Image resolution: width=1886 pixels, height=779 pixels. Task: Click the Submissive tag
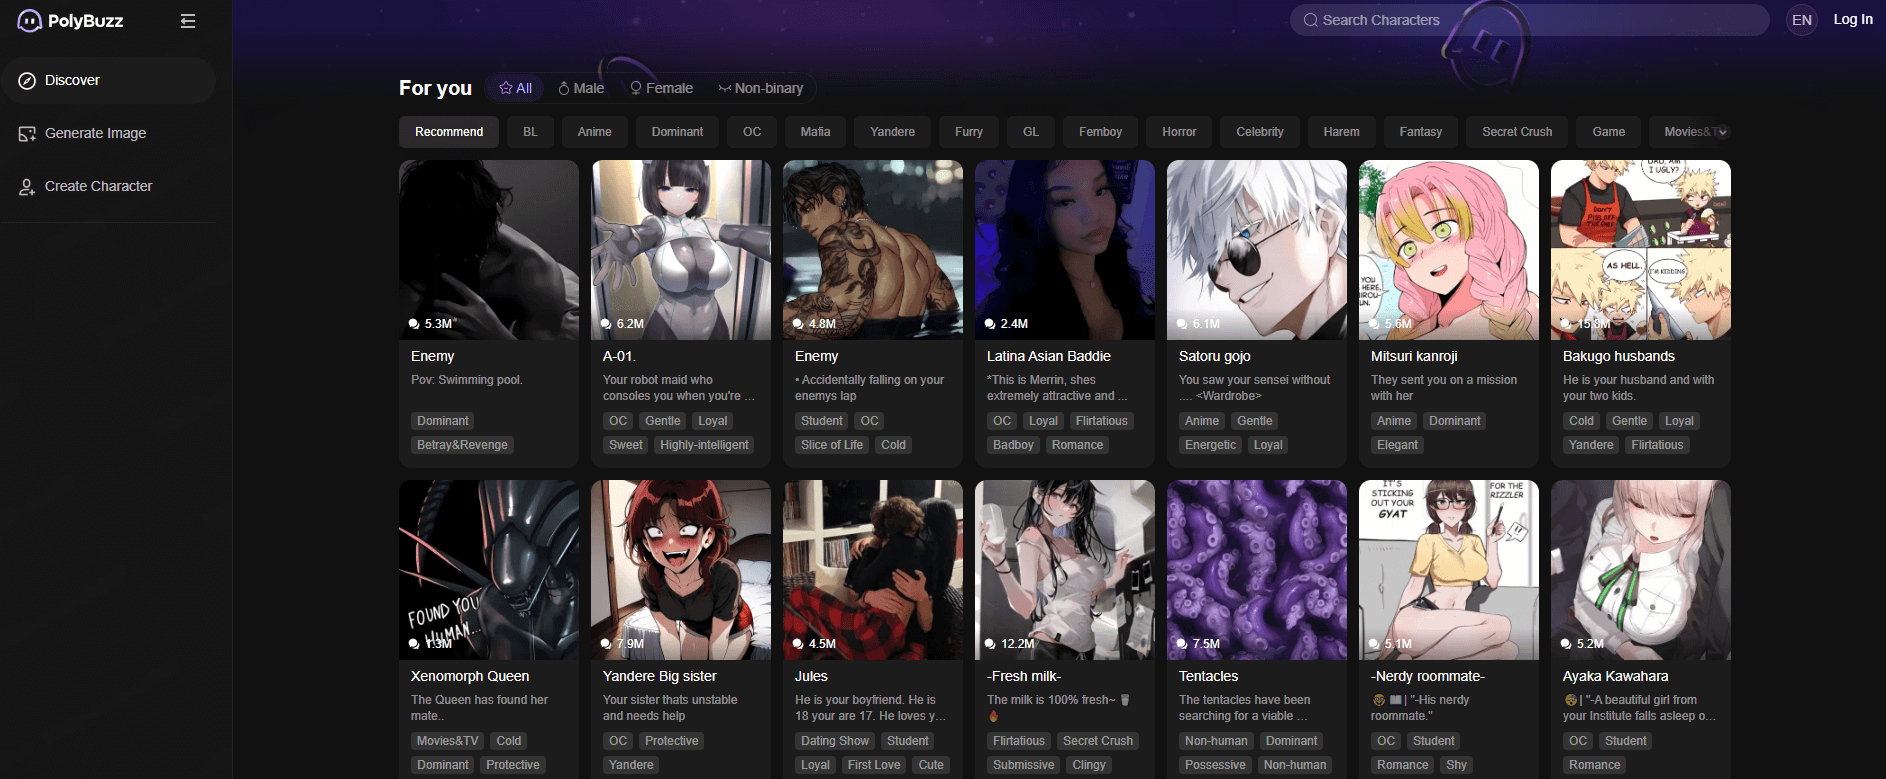(x=1024, y=765)
